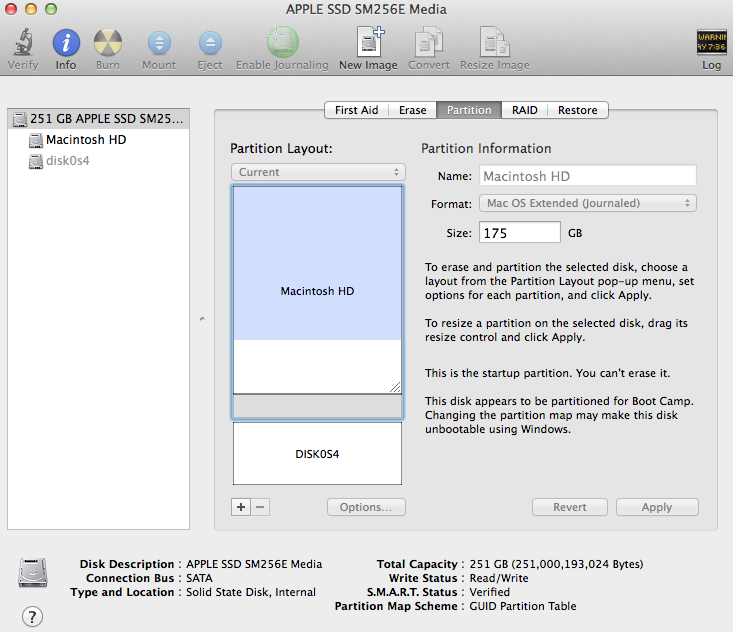
Task: Open the Format dropdown menu
Action: (588, 203)
